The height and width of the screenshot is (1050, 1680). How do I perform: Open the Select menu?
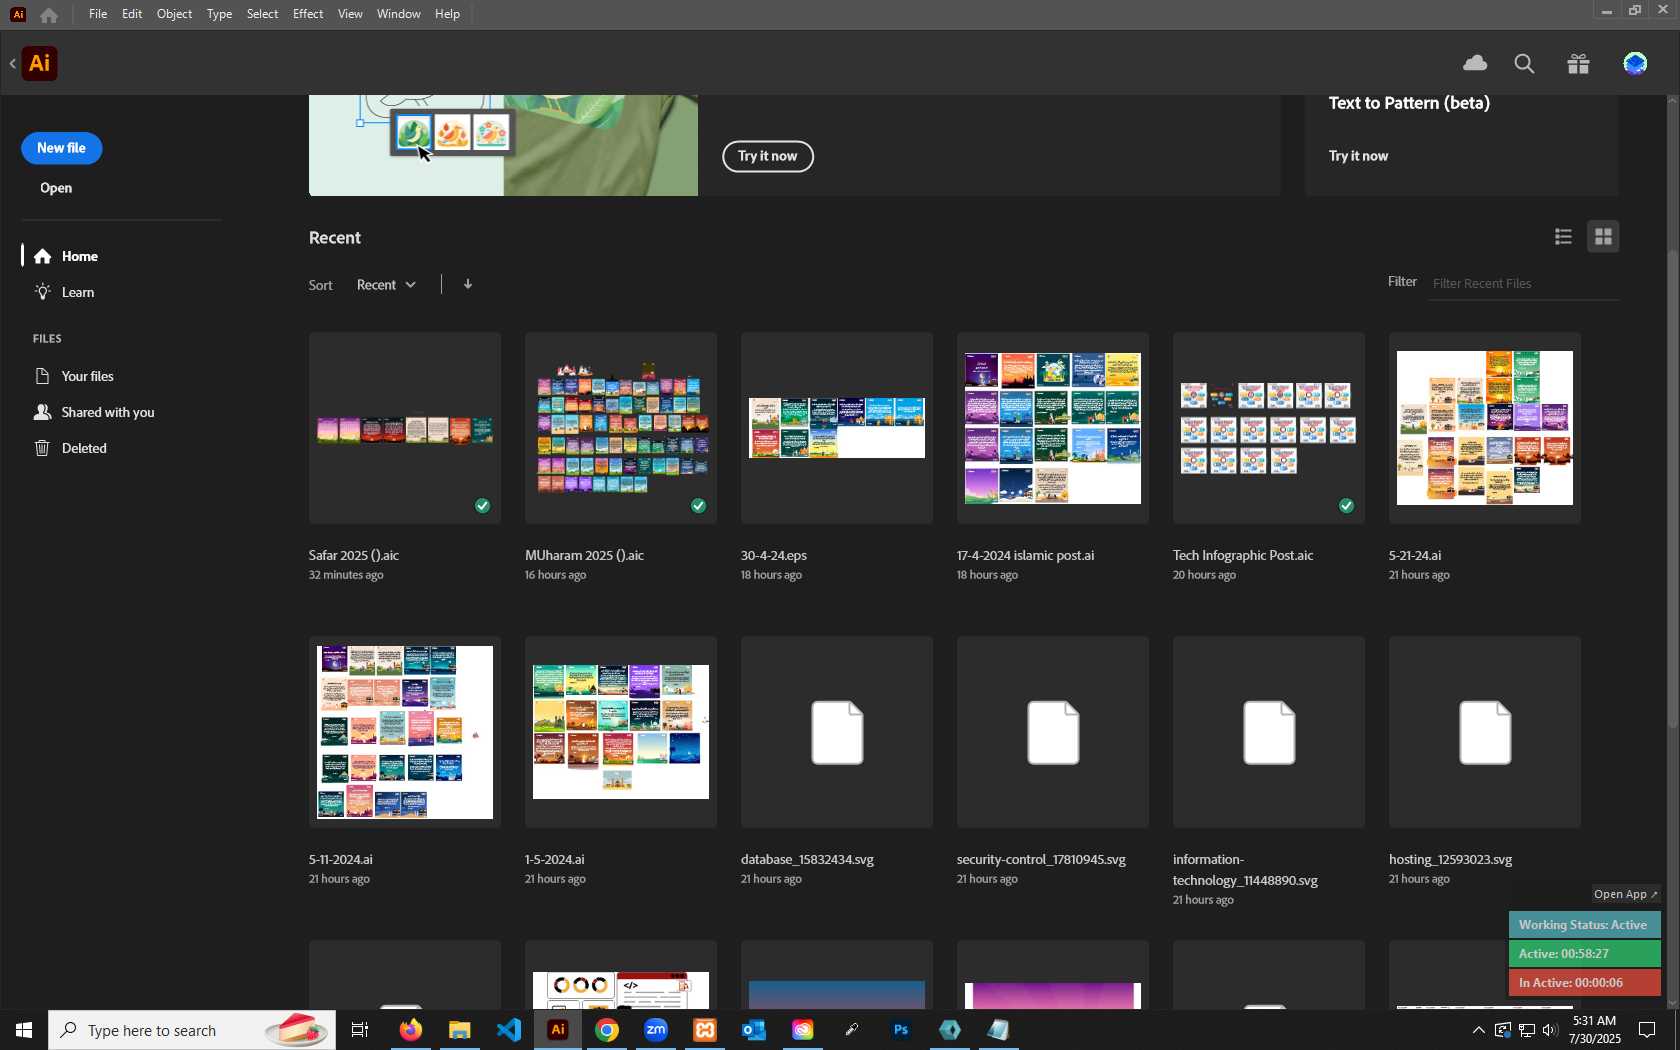(x=262, y=14)
